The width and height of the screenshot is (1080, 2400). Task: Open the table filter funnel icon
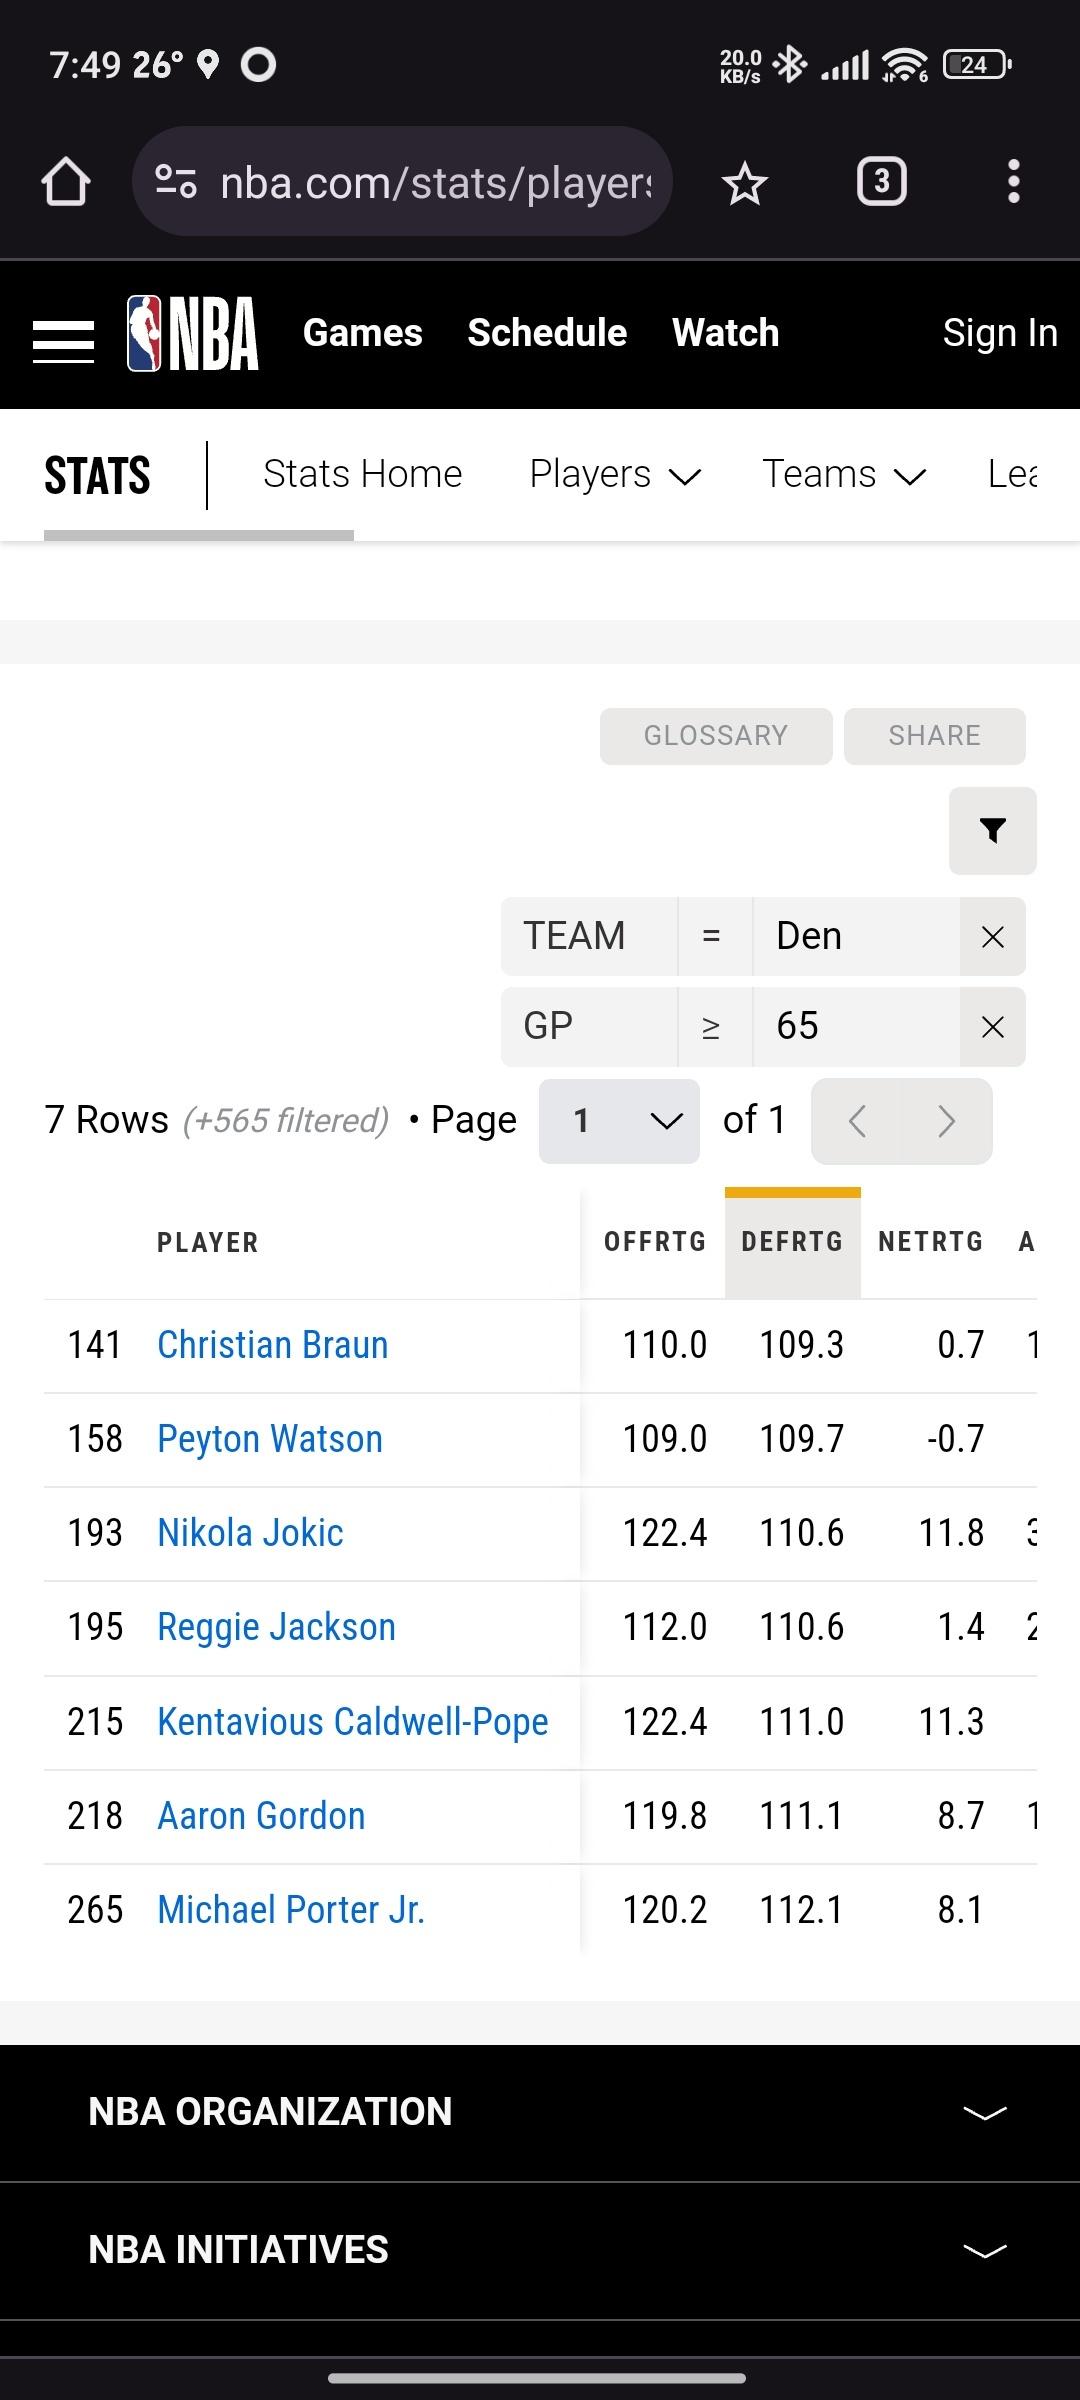[x=992, y=830]
